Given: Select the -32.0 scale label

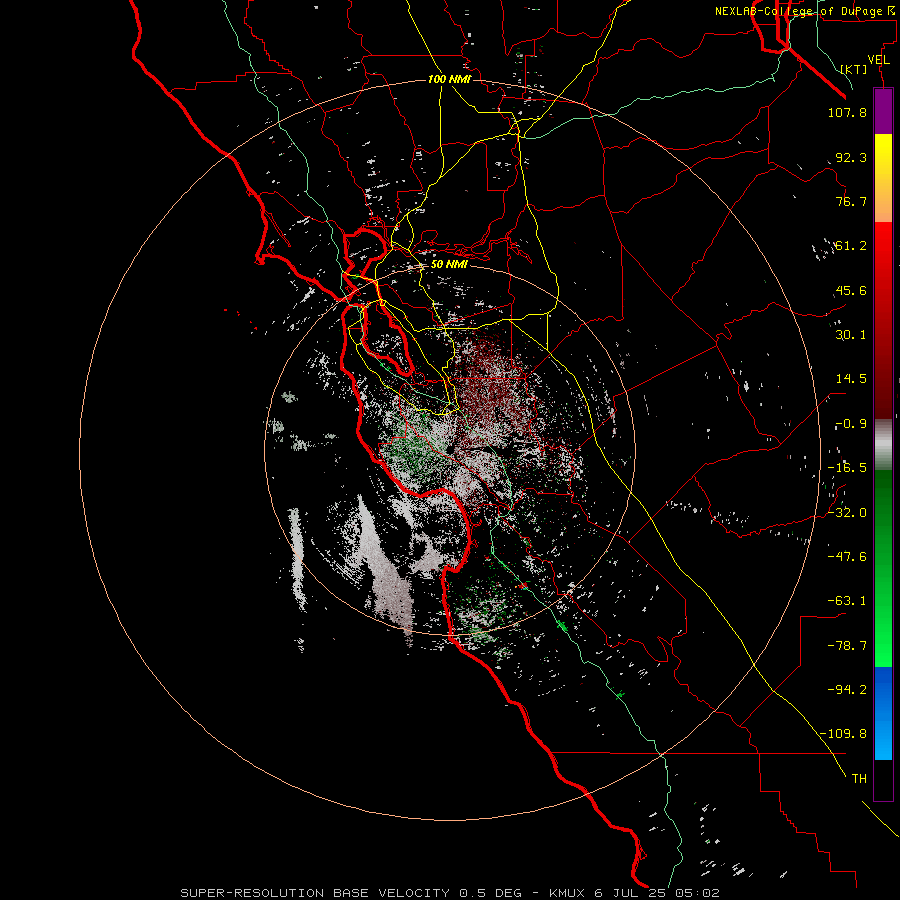Looking at the screenshot, I should tap(847, 513).
